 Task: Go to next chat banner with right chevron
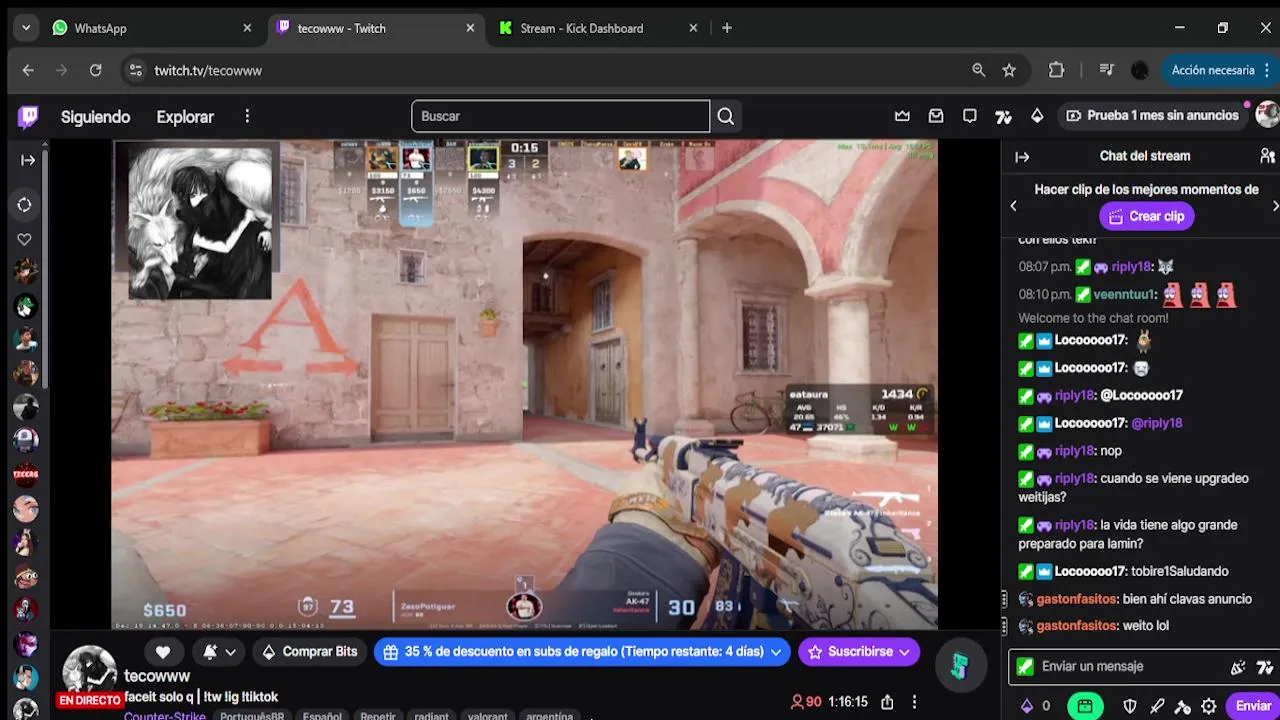click(1275, 206)
